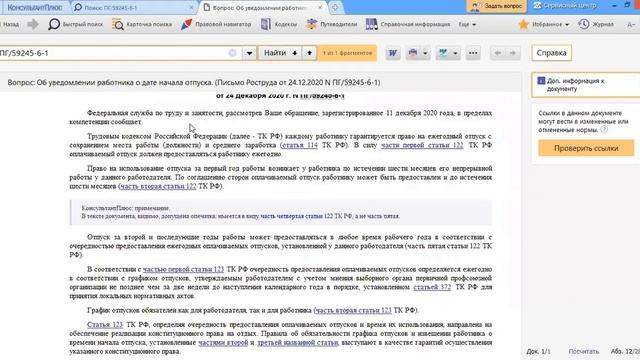Open Сервисный центр
The image size is (640, 360).
pyautogui.click(x=565, y=6)
